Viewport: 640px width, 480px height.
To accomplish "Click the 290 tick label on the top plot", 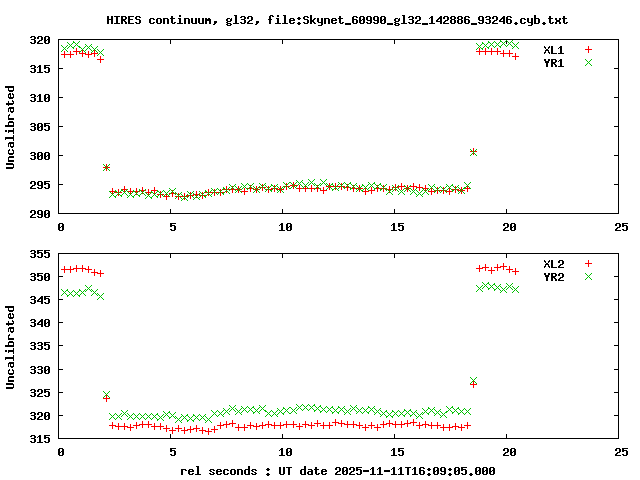I will coord(40,214).
